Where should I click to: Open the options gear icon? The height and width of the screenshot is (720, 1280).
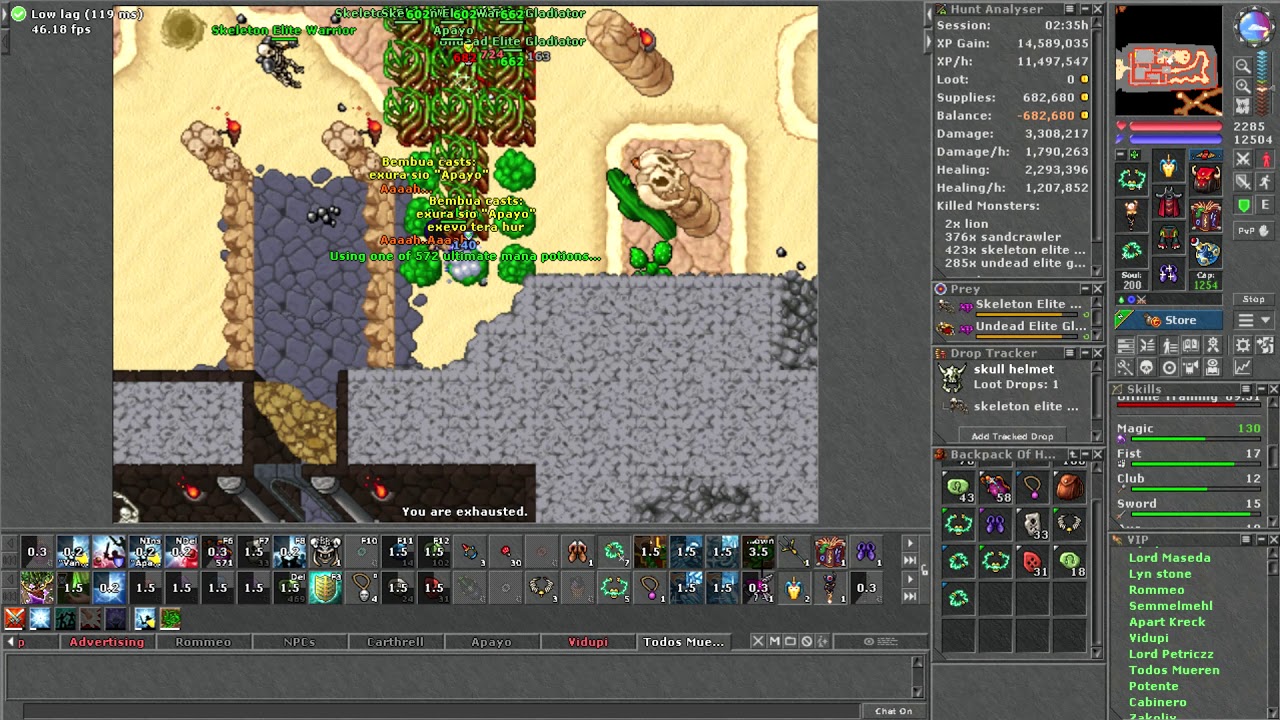(x=1243, y=346)
